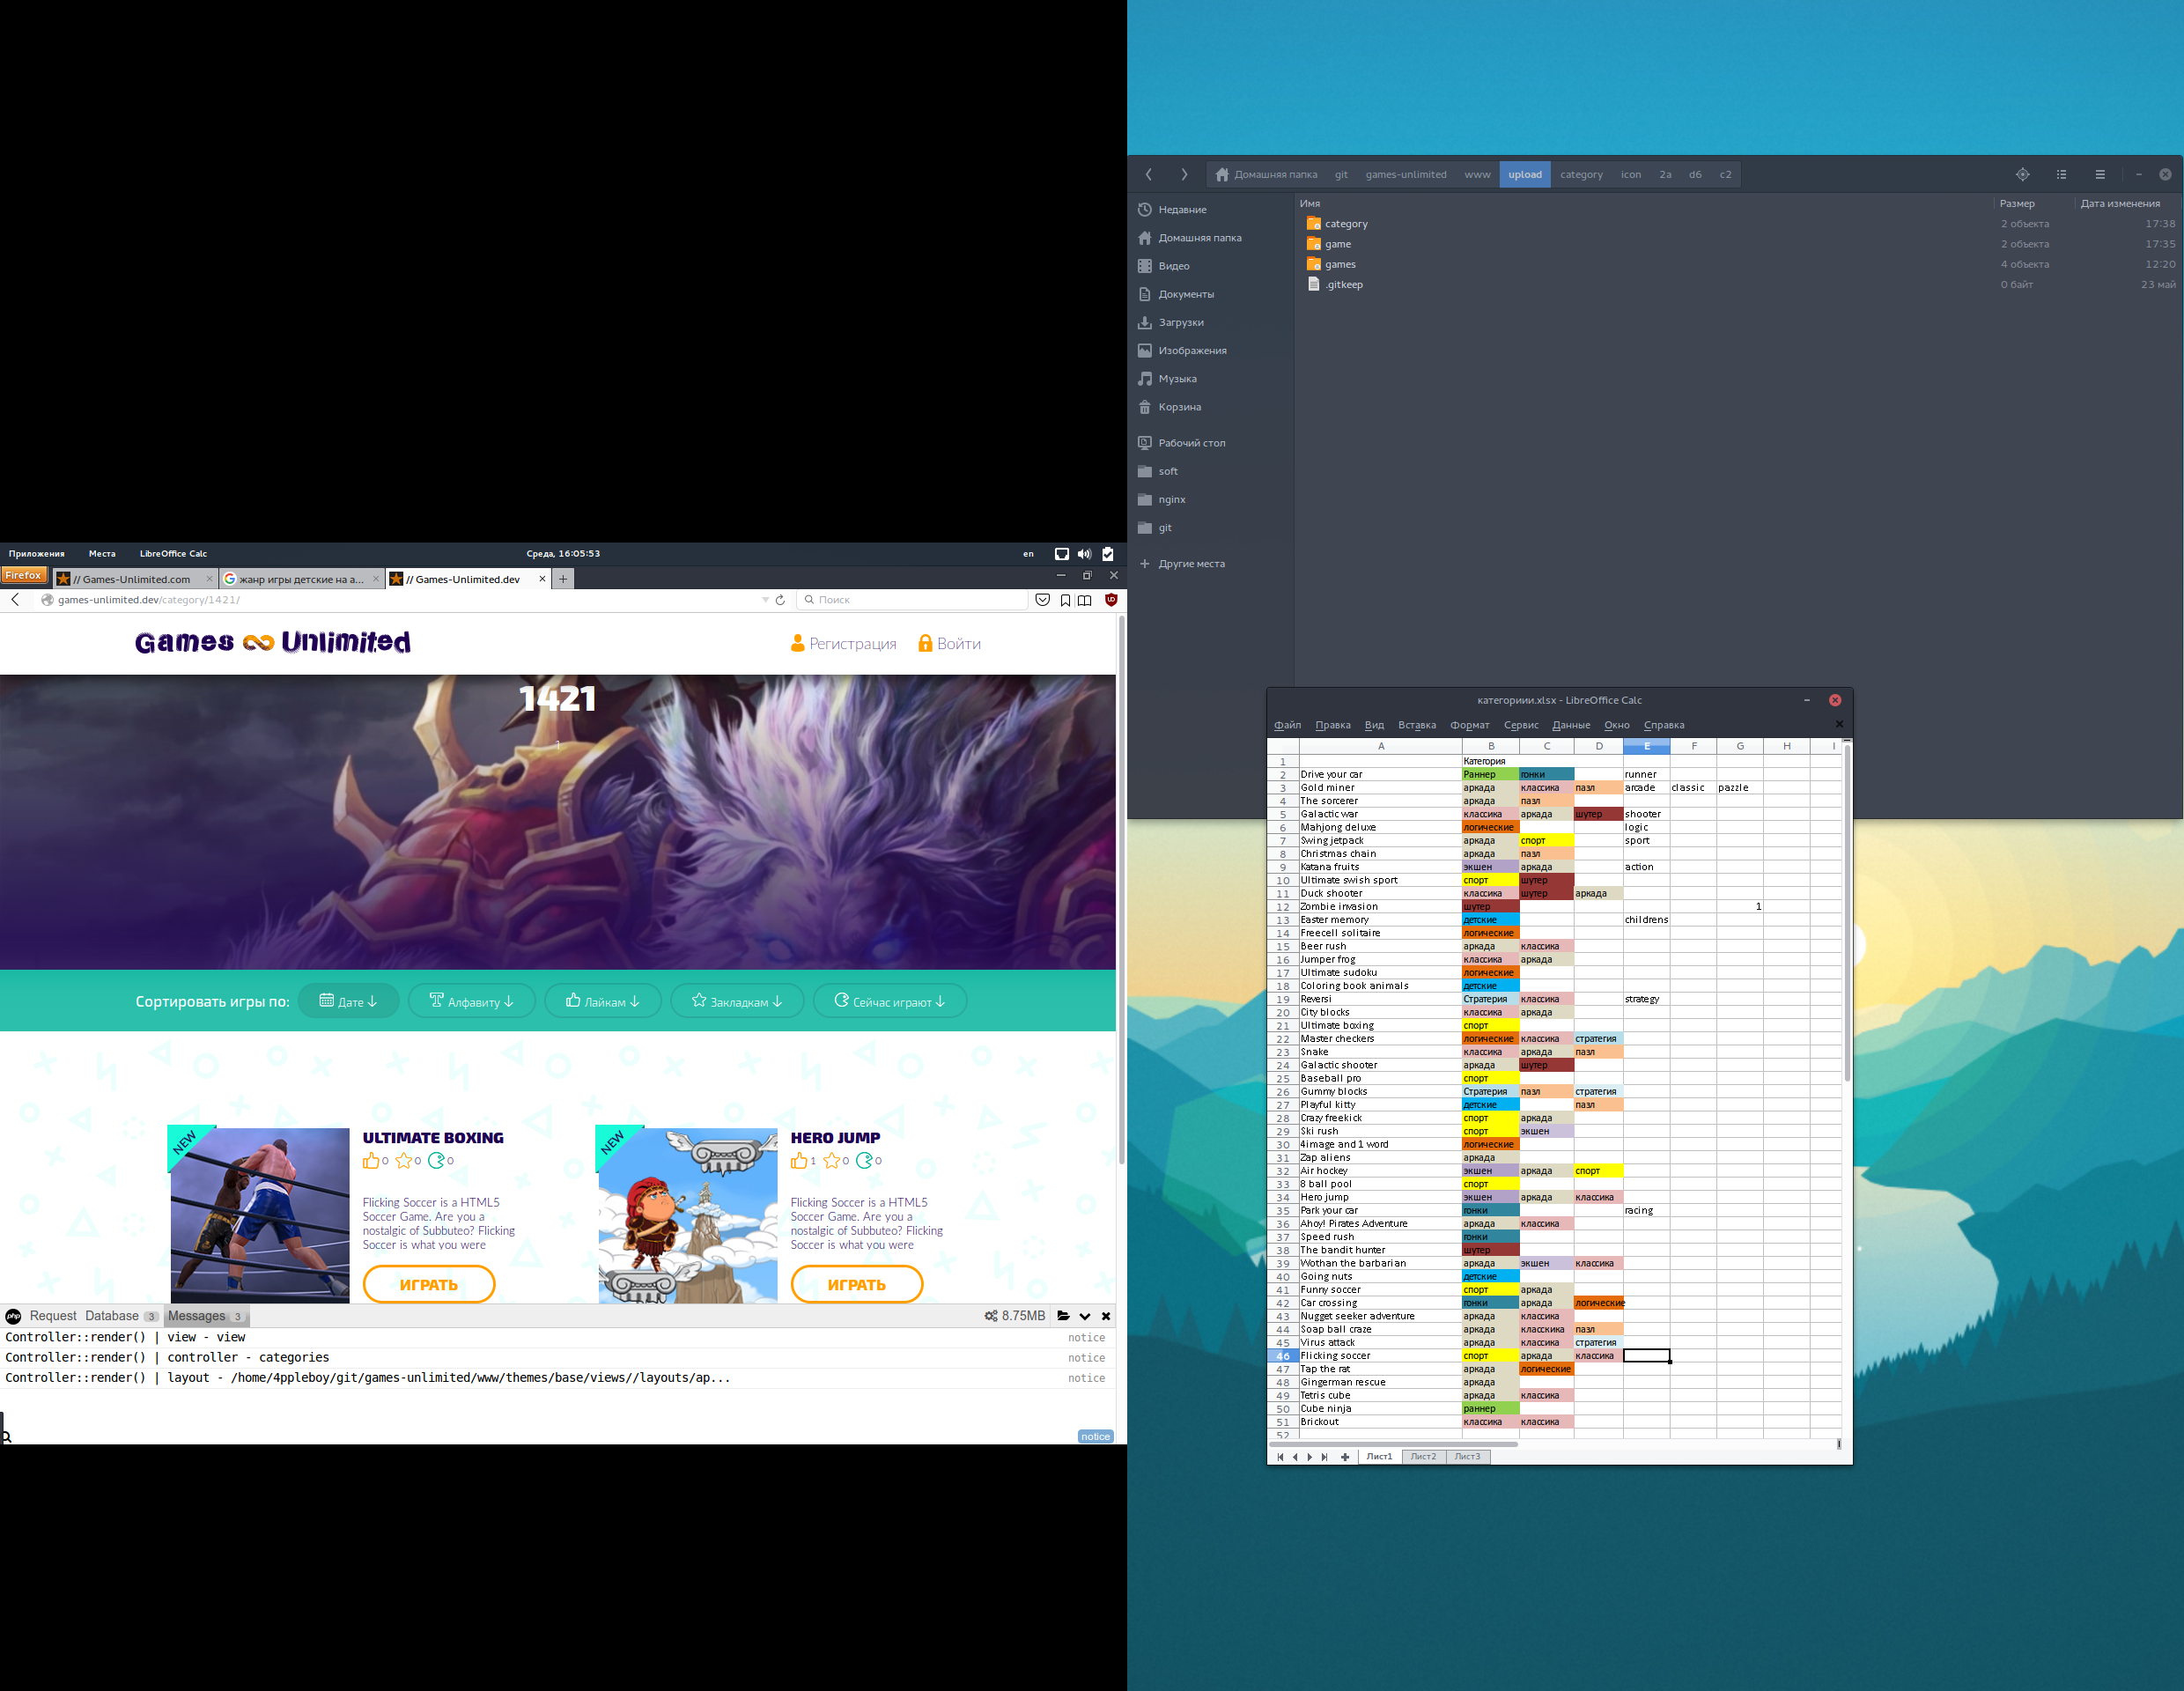Click the 'upload' breadcrumb in file manager

(1525, 175)
